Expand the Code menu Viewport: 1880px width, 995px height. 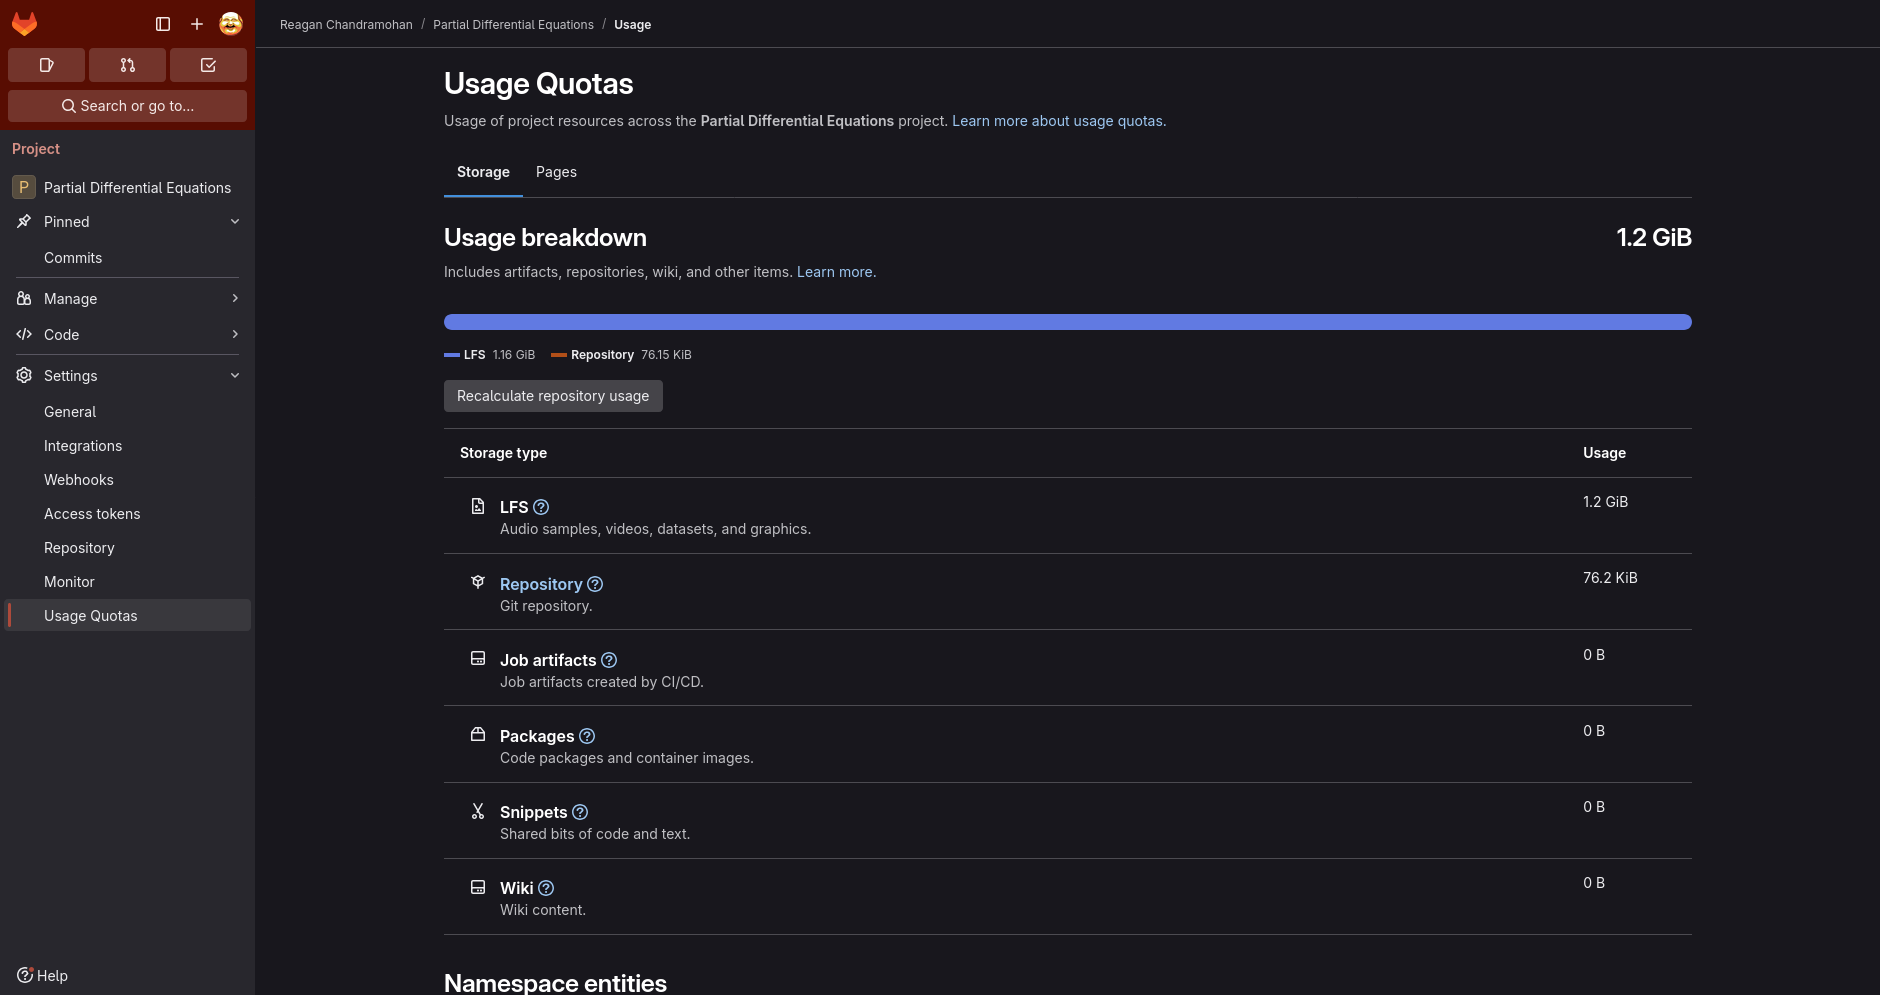(x=127, y=335)
